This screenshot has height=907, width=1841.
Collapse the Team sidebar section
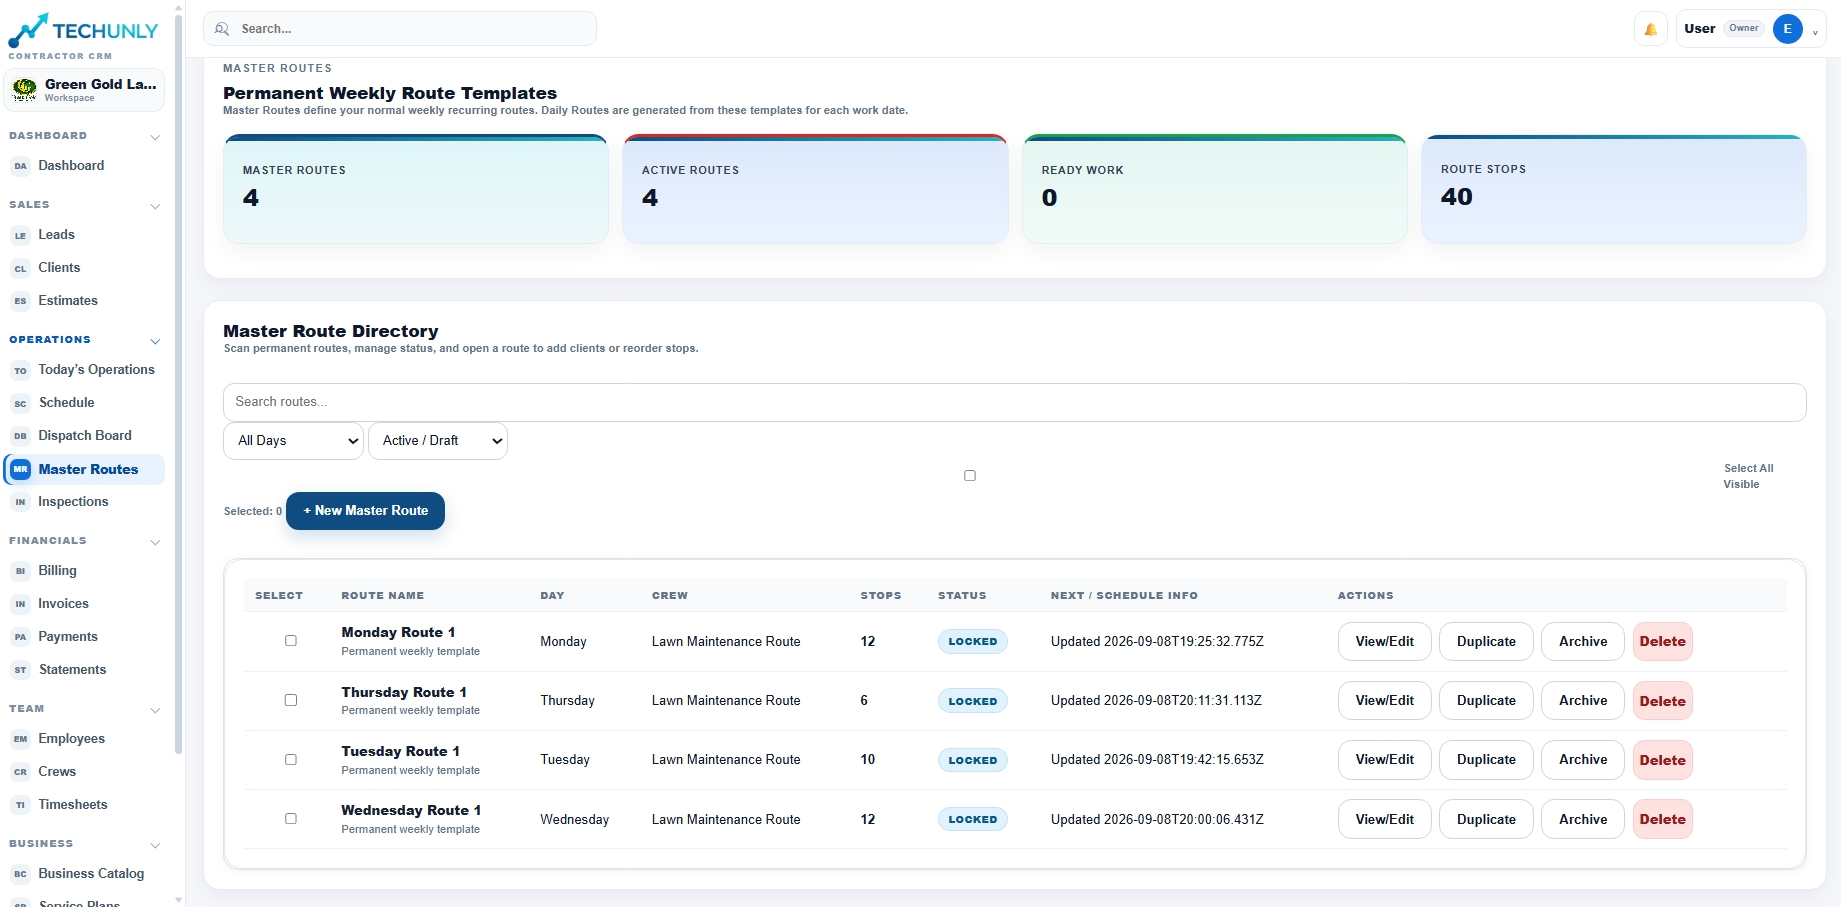155,710
